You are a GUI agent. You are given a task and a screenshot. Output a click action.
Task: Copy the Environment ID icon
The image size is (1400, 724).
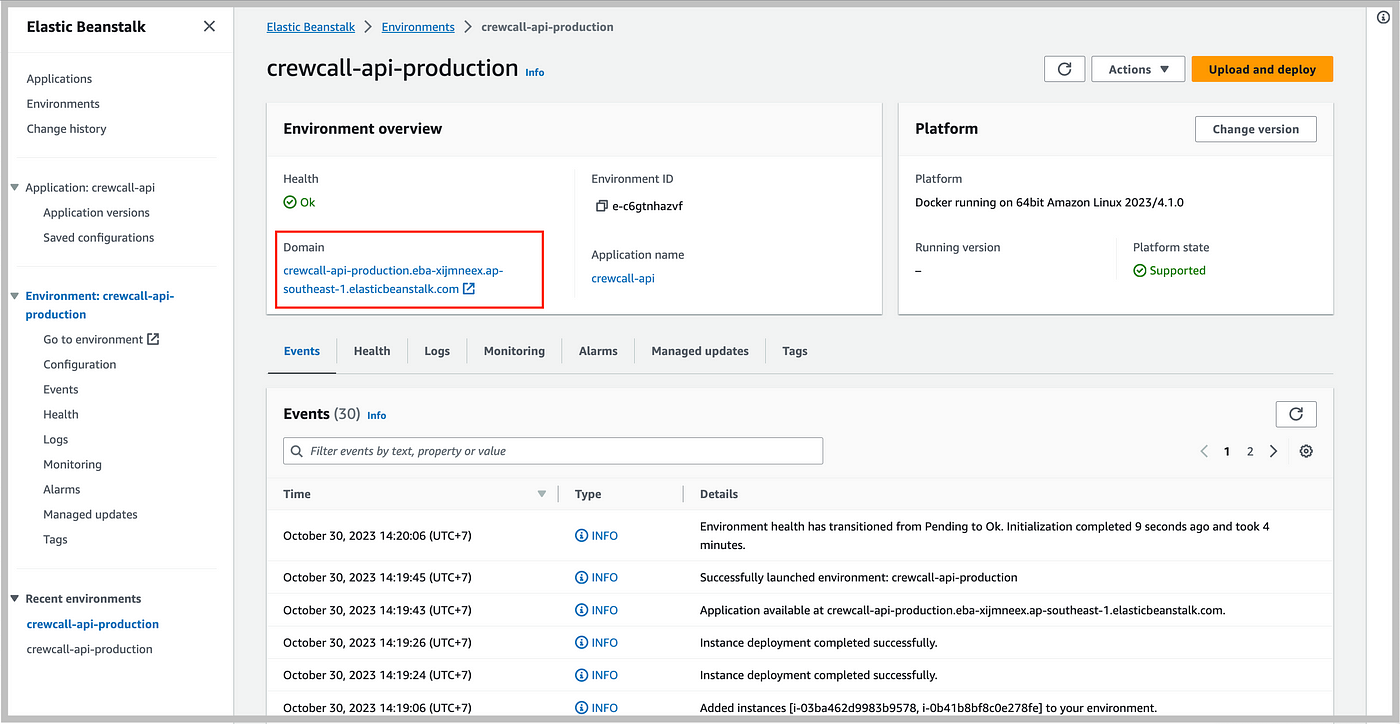(x=601, y=206)
